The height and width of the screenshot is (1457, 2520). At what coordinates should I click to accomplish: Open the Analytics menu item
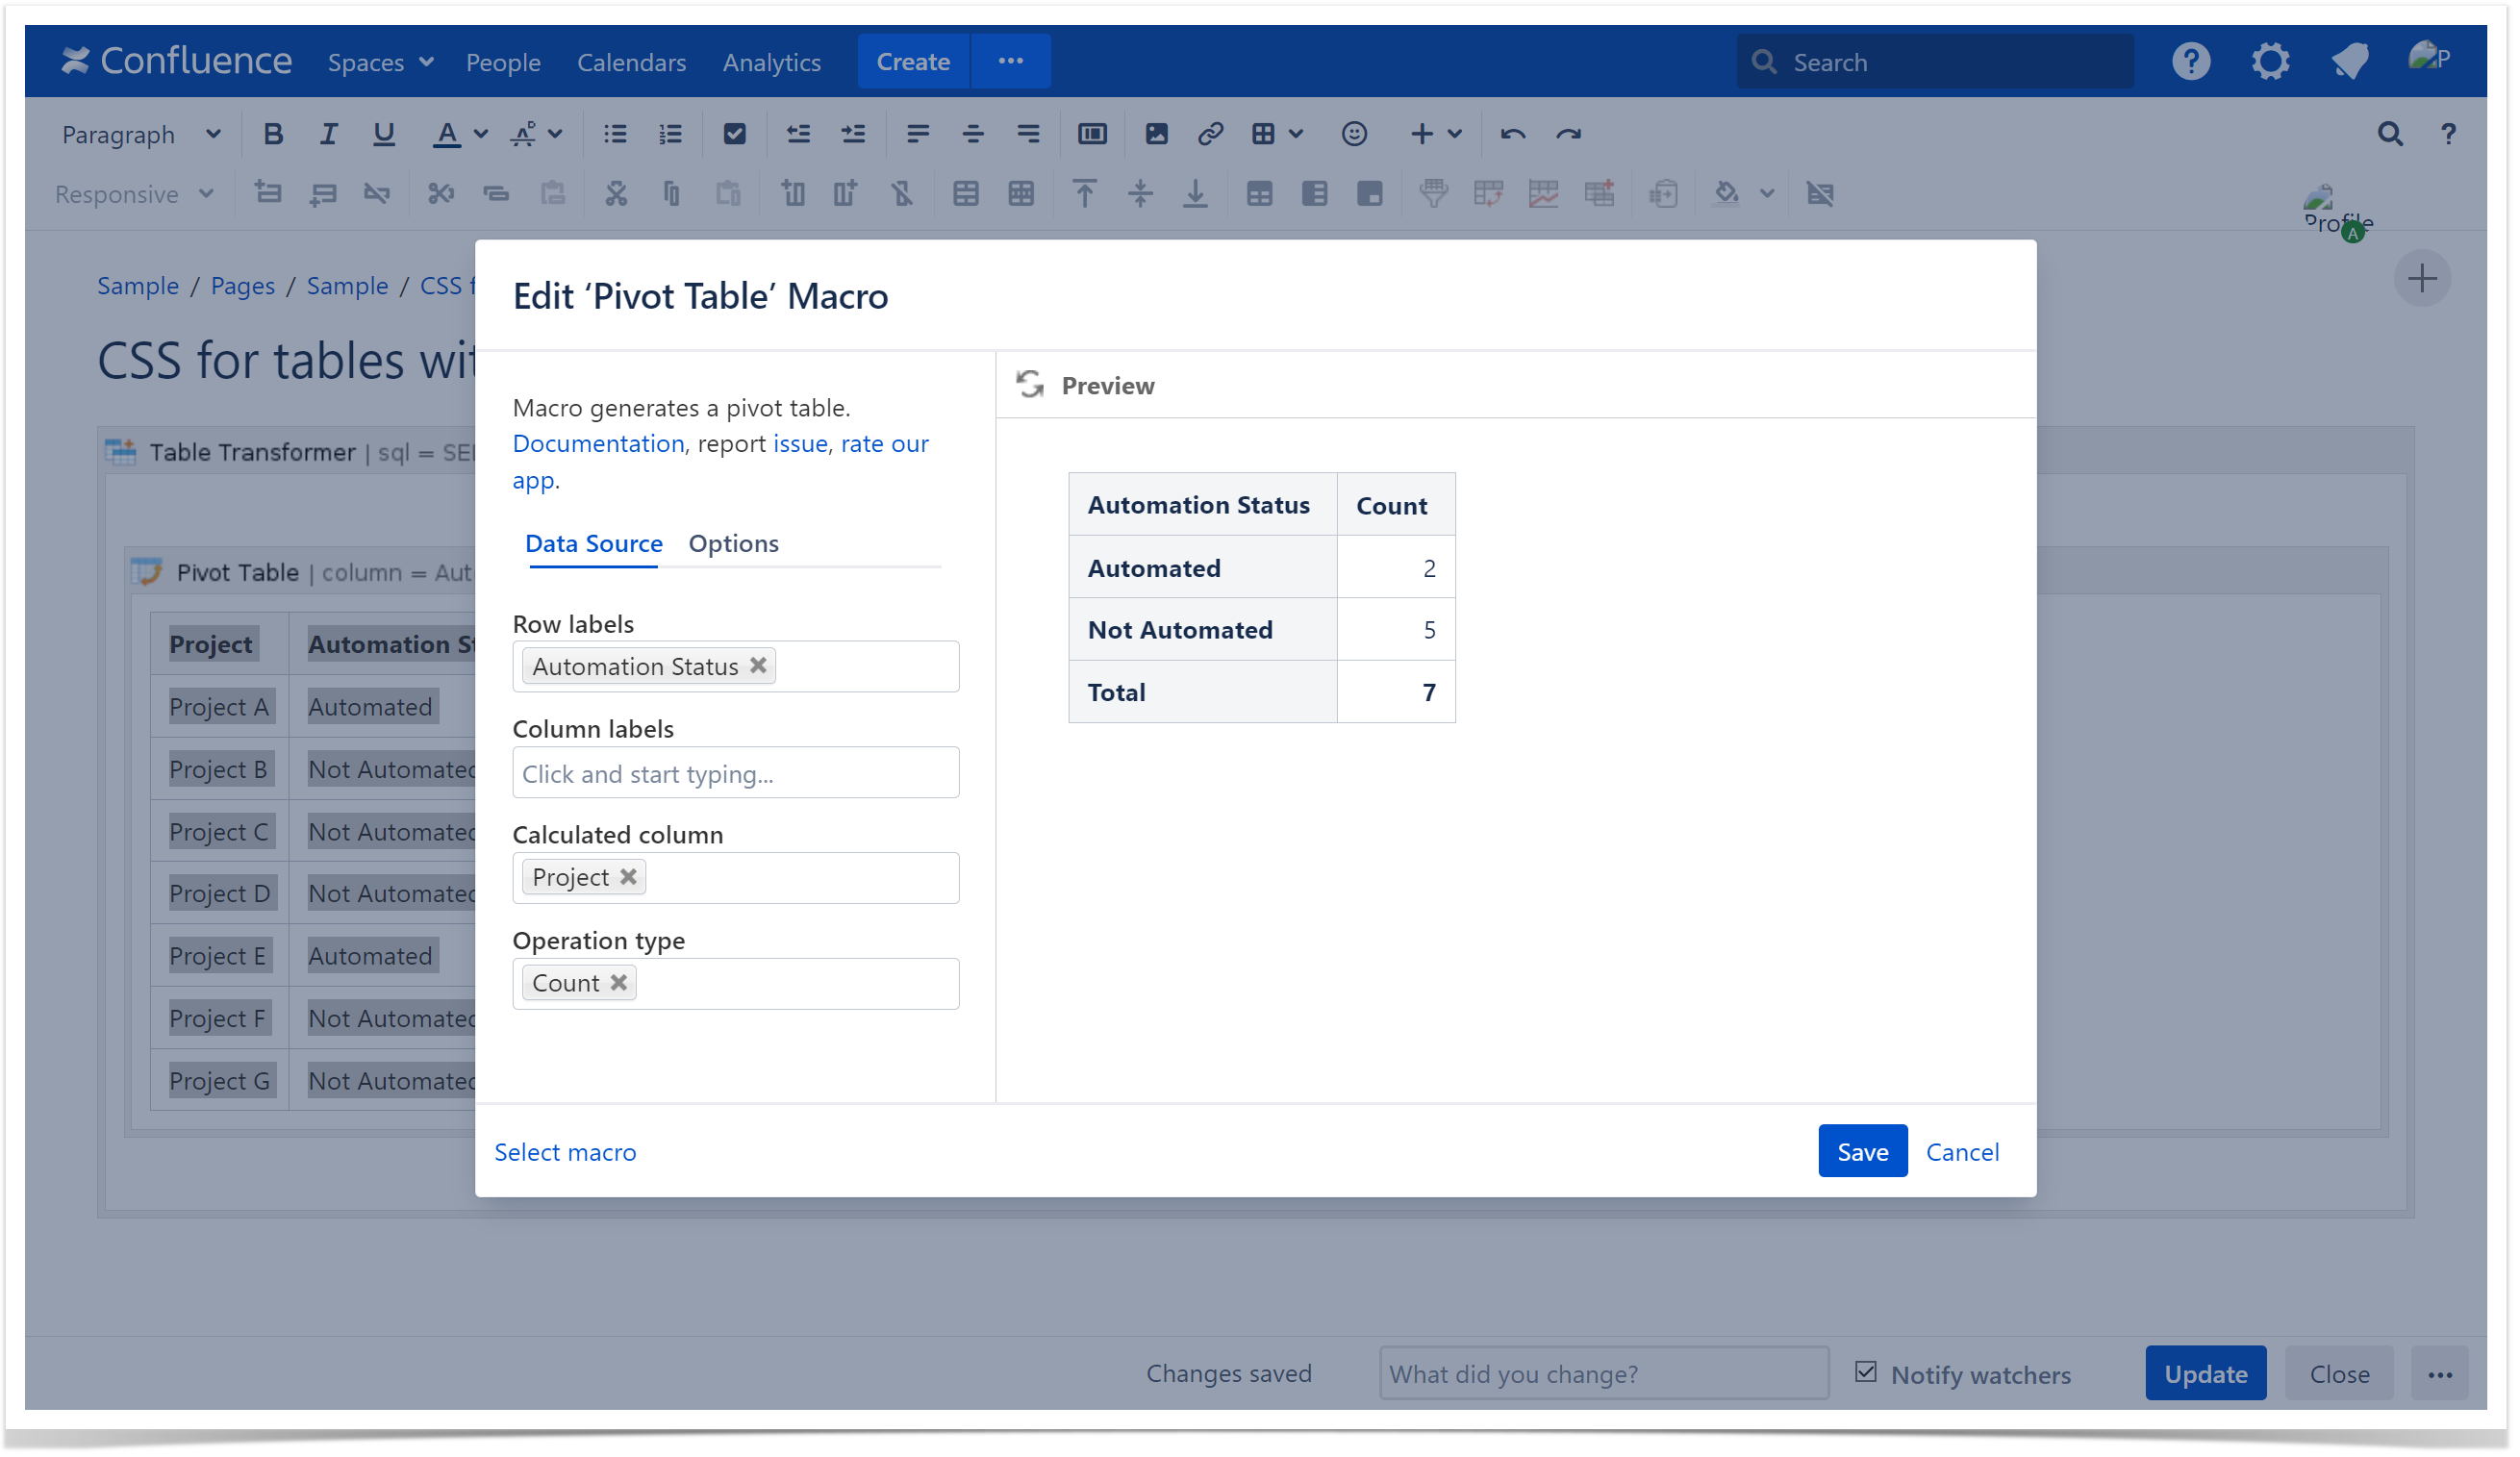tap(773, 62)
